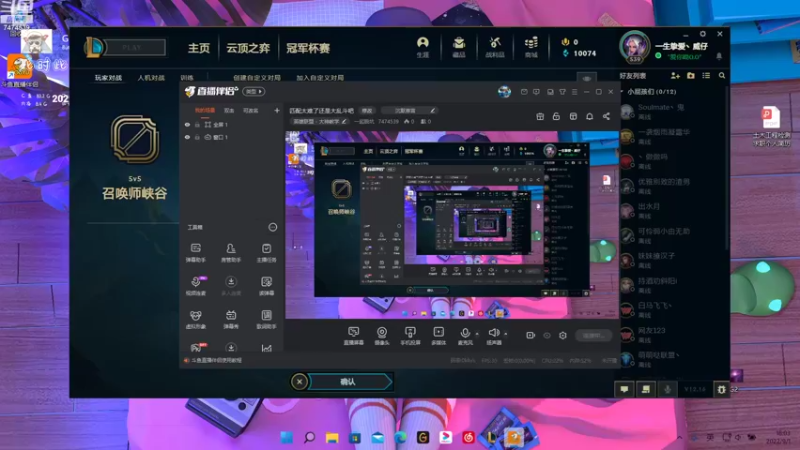Viewport: 800px width, 450px height.
Task: Toggle lock for 窗口 1 source
Action: (197, 137)
